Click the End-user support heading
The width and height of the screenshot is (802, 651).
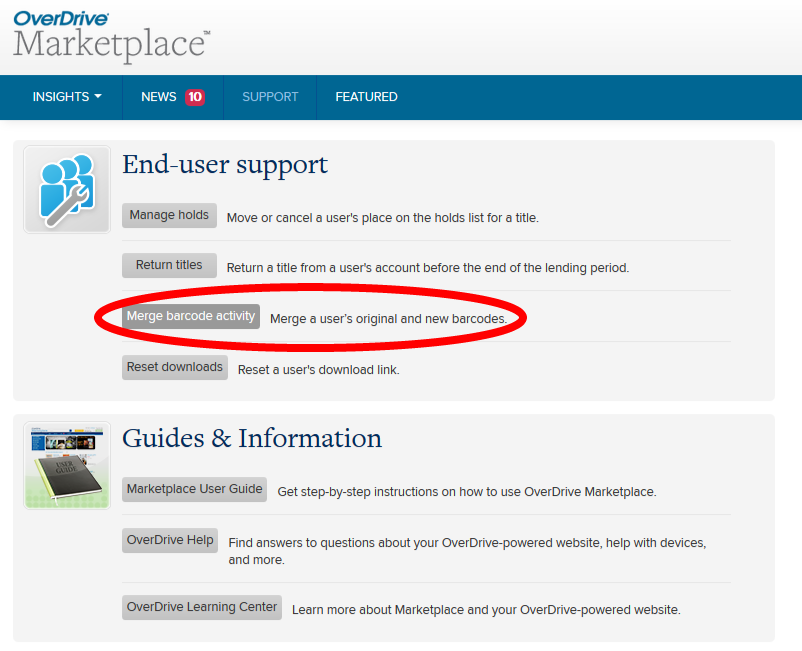pyautogui.click(x=225, y=165)
